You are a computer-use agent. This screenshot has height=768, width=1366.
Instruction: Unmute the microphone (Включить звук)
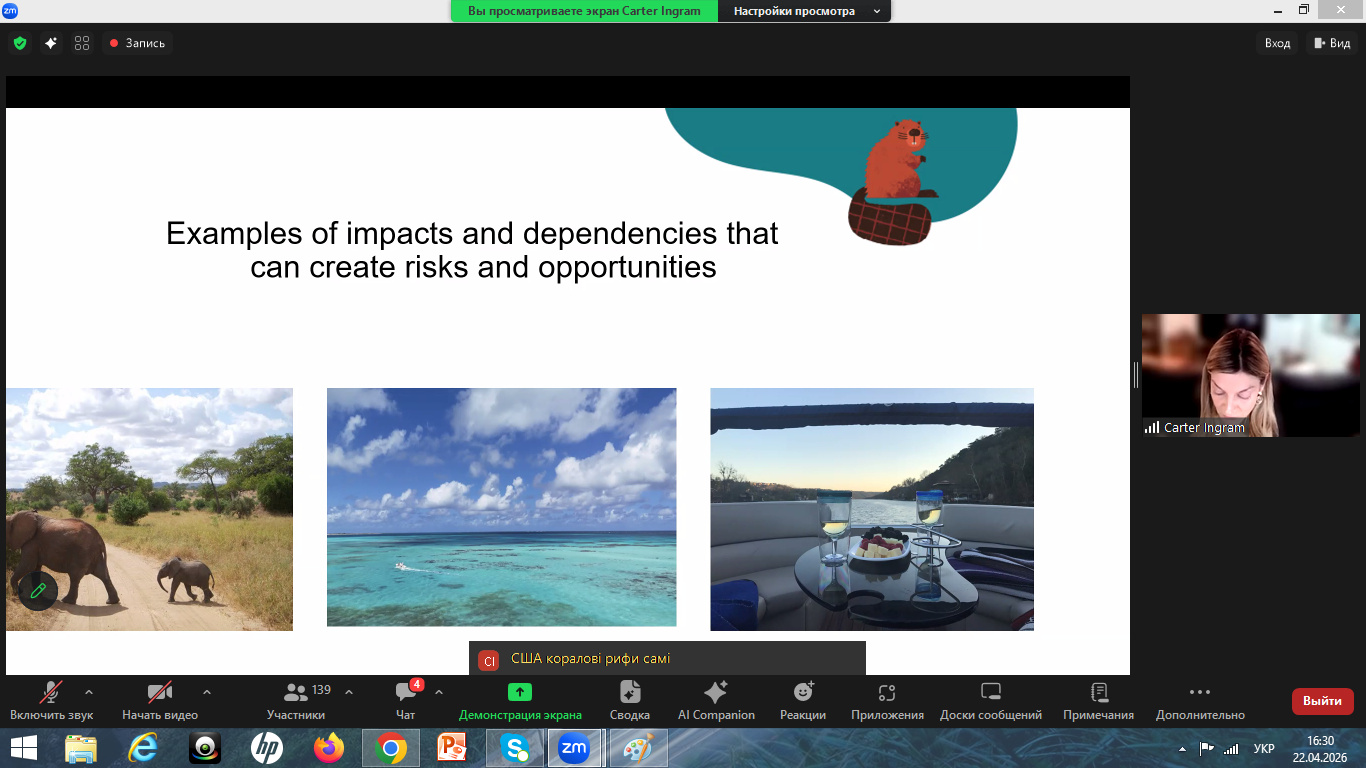pos(51,699)
